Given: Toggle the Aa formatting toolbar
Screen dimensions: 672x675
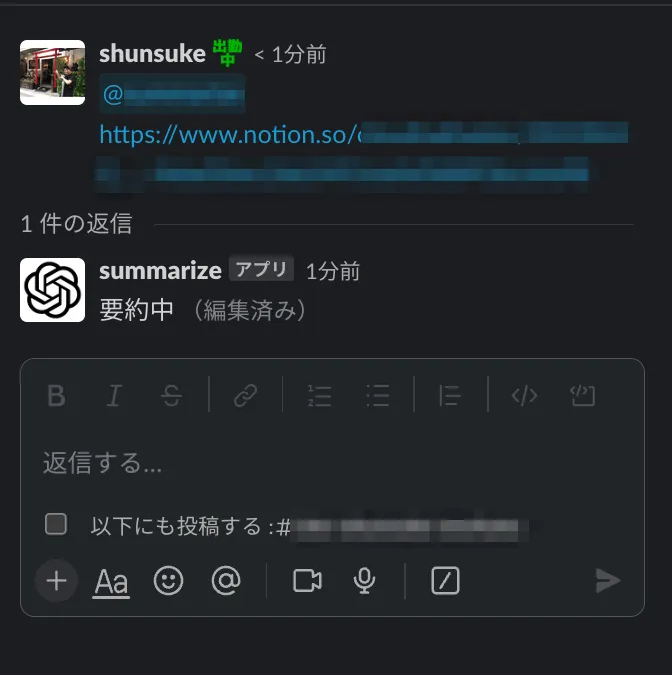Looking at the screenshot, I should (x=111, y=582).
